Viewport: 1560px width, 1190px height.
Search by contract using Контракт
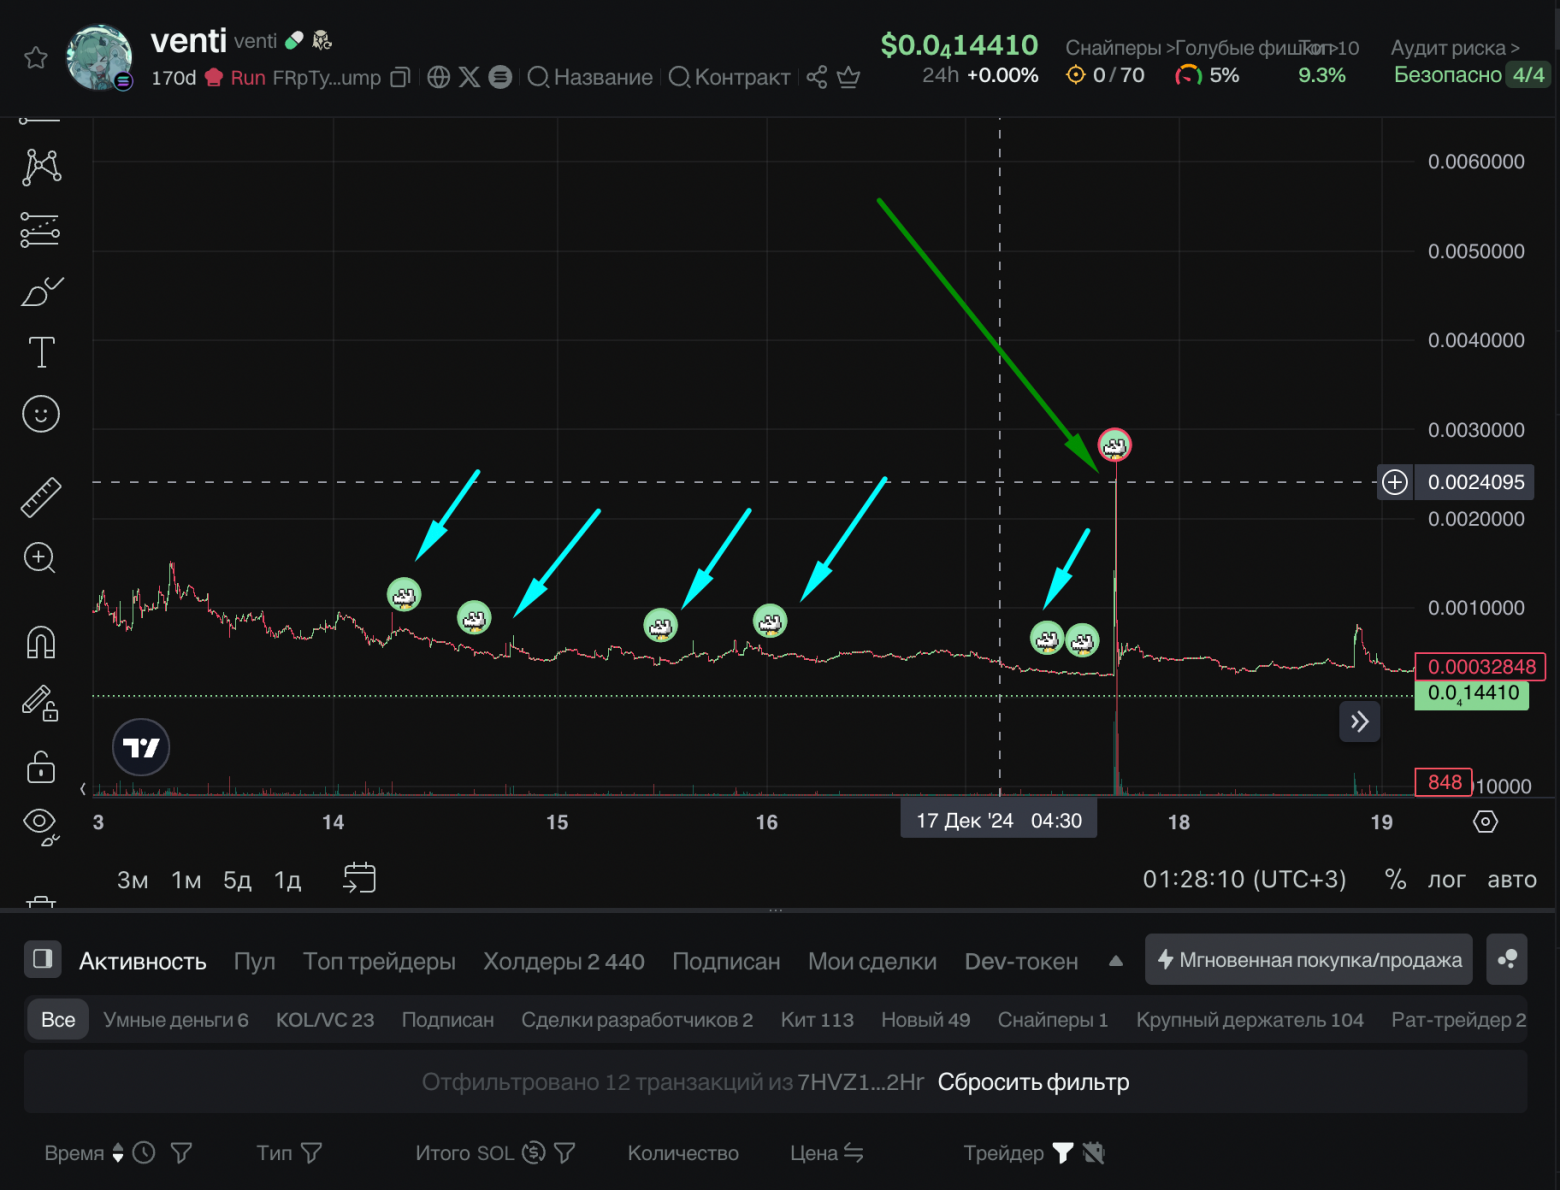pyautogui.click(x=729, y=77)
